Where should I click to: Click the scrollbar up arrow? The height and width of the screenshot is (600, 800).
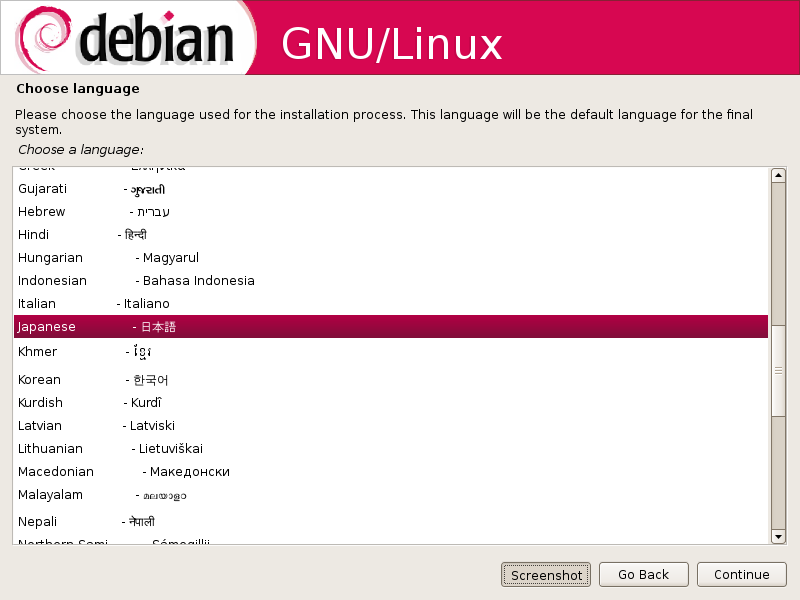coord(778,176)
